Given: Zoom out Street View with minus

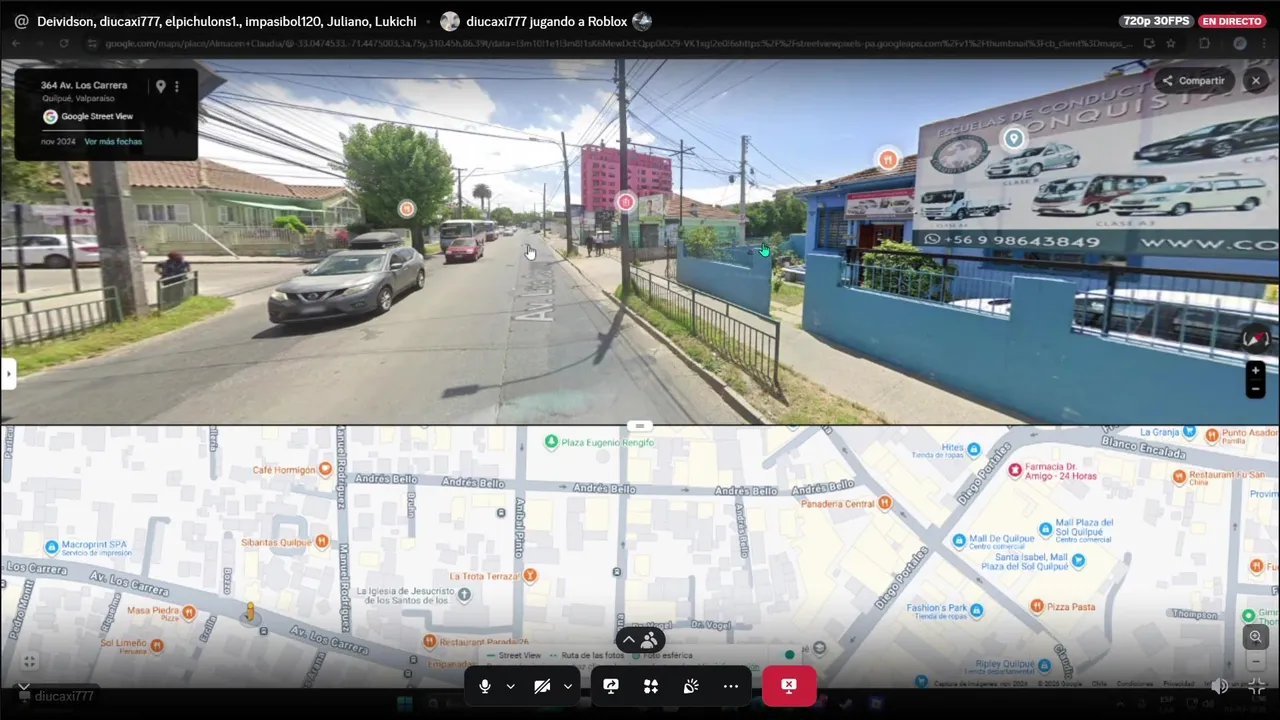Looking at the screenshot, I should tap(1256, 389).
